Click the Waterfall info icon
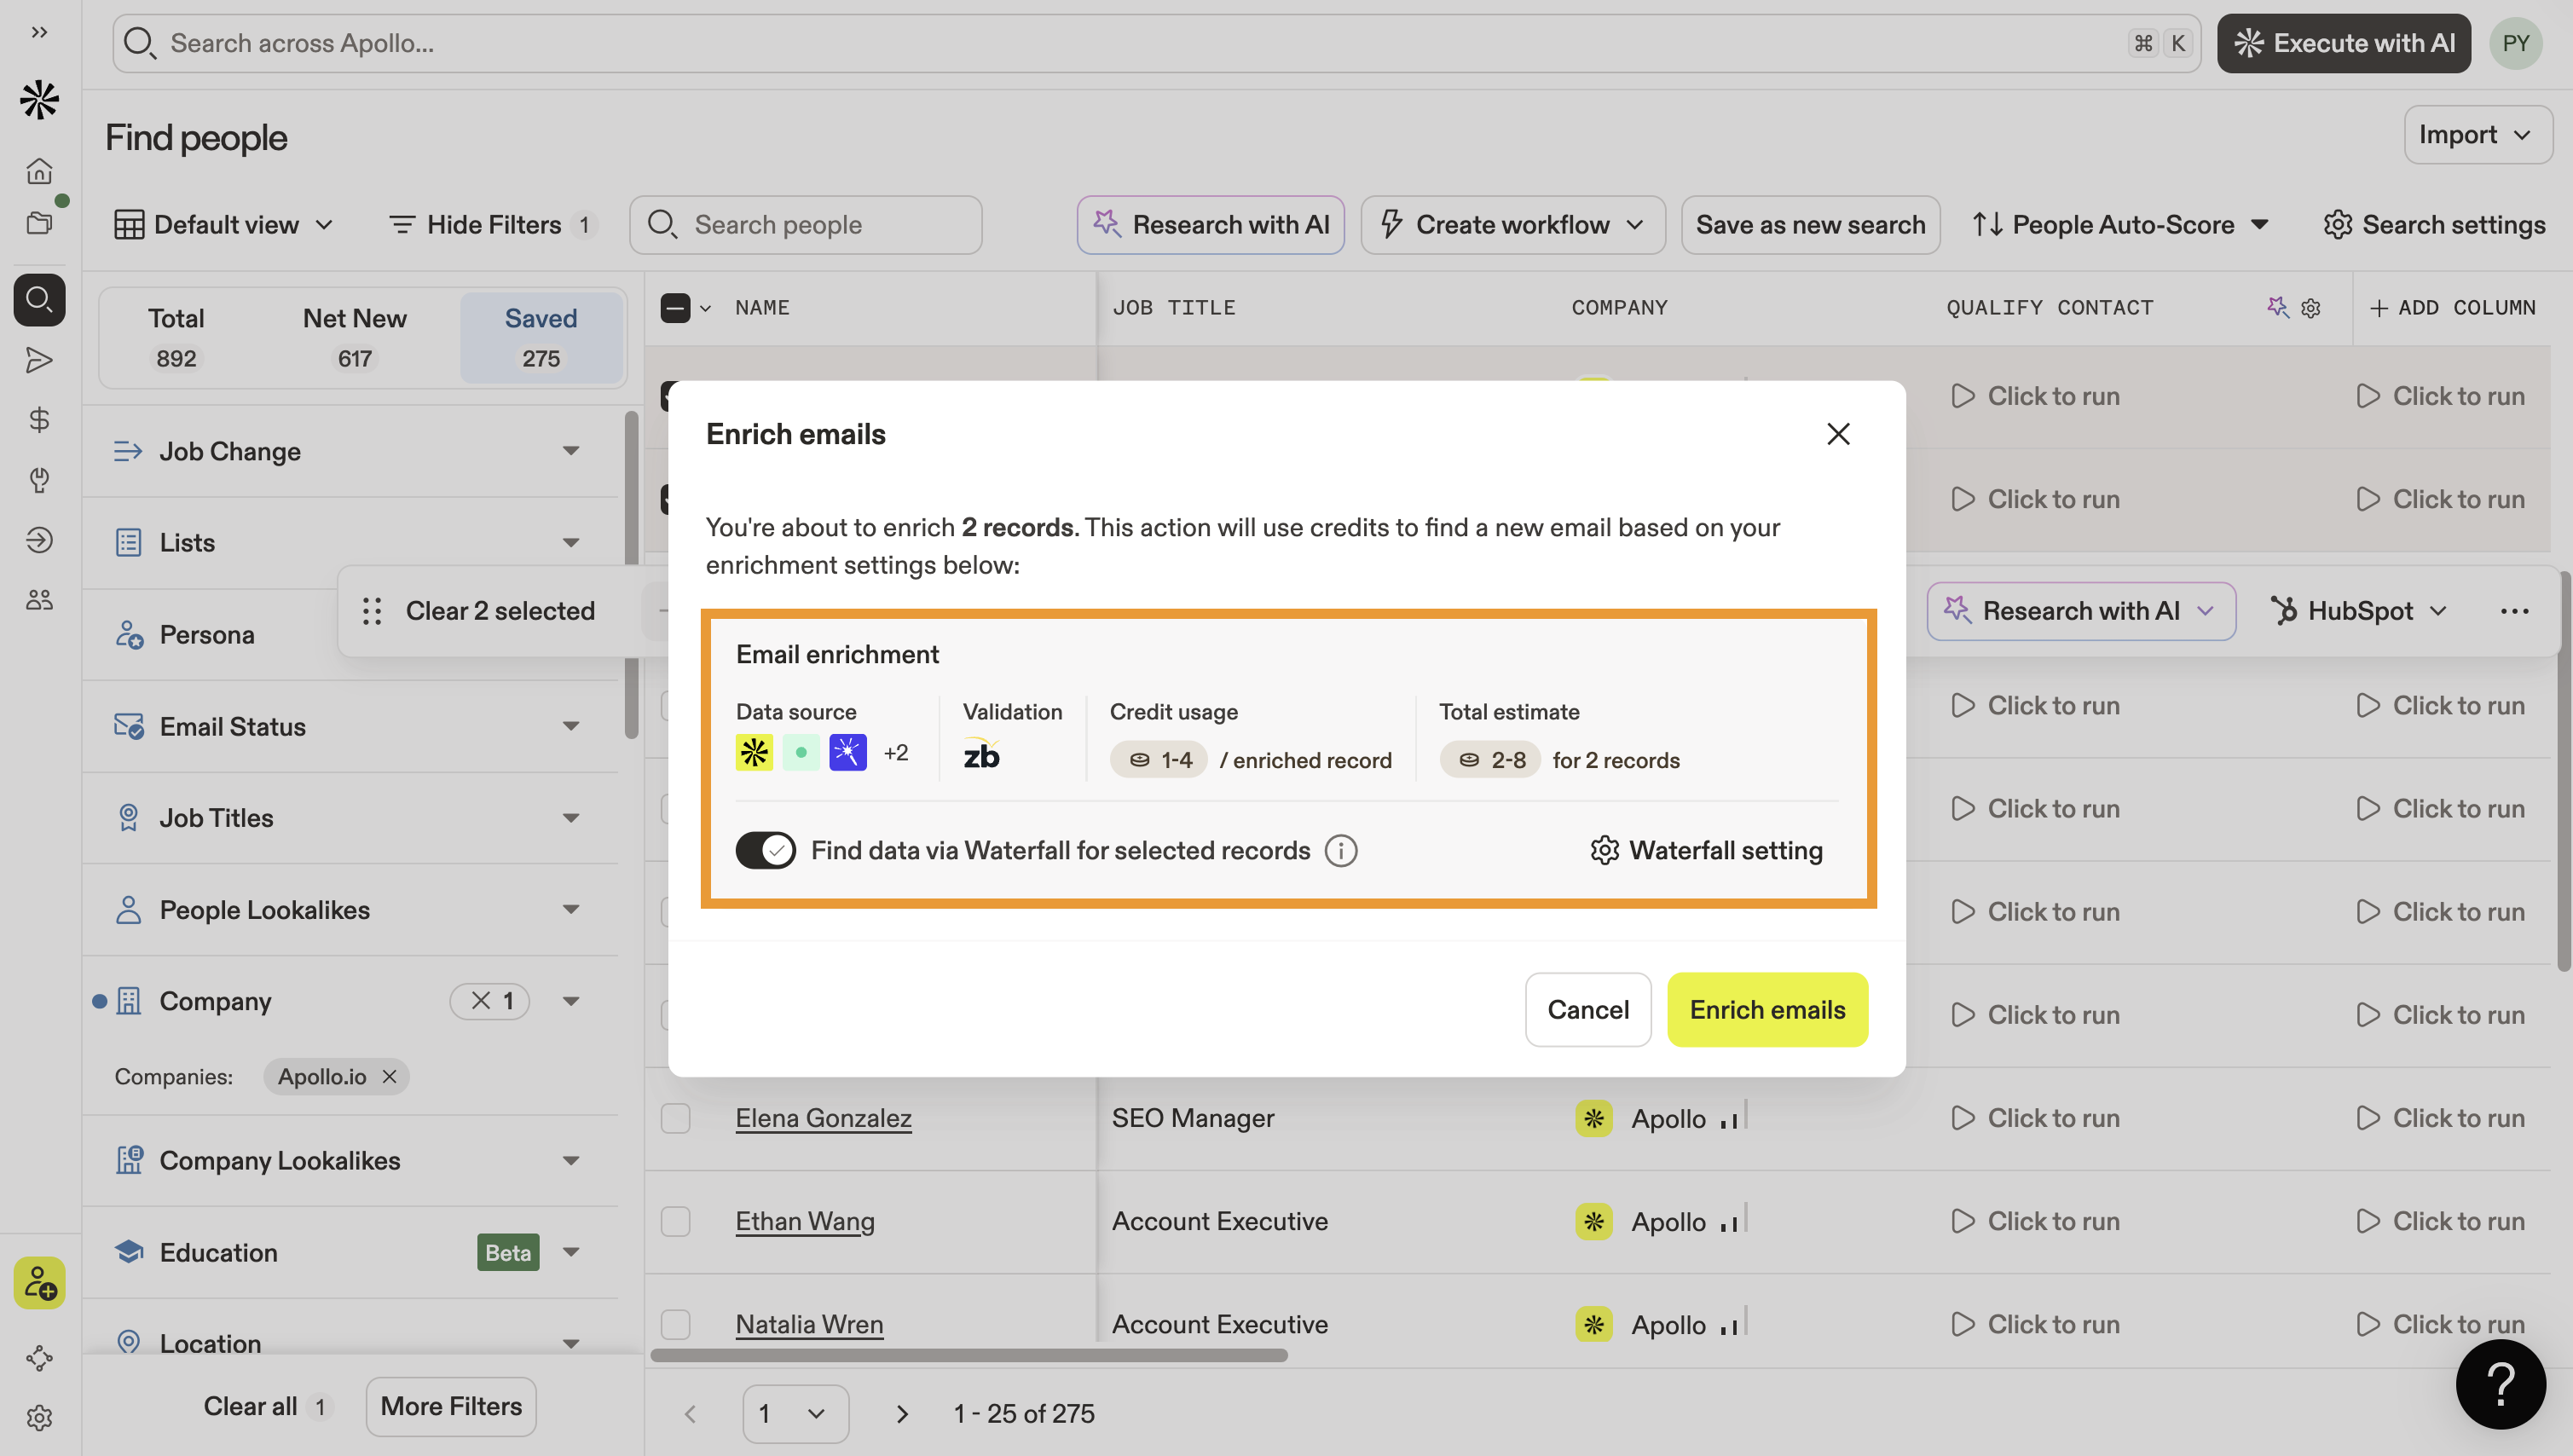Image resolution: width=2573 pixels, height=1456 pixels. click(1340, 850)
